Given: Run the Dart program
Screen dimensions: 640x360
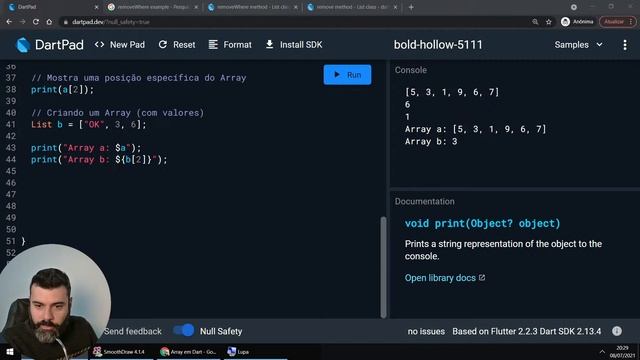Looking at the screenshot, I should click(347, 75).
